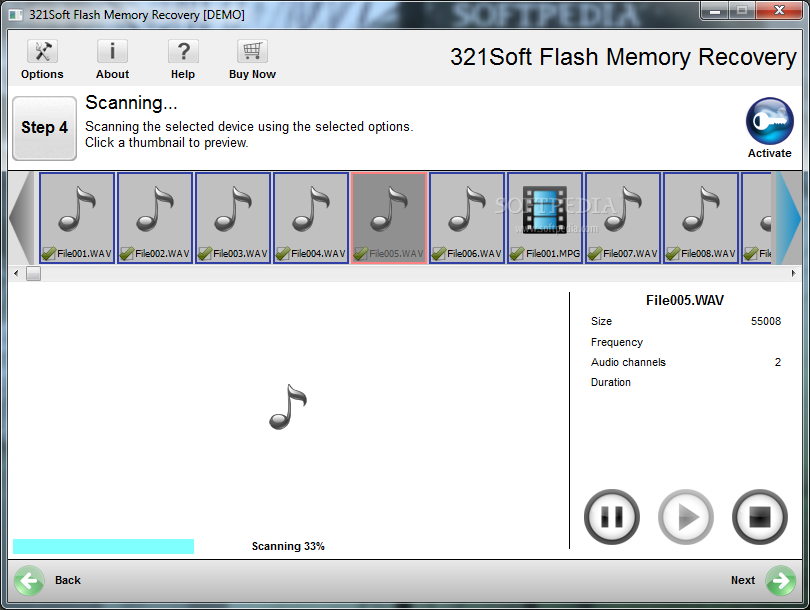Go Back with the green left arrow
810x610 pixels.
pos(29,581)
